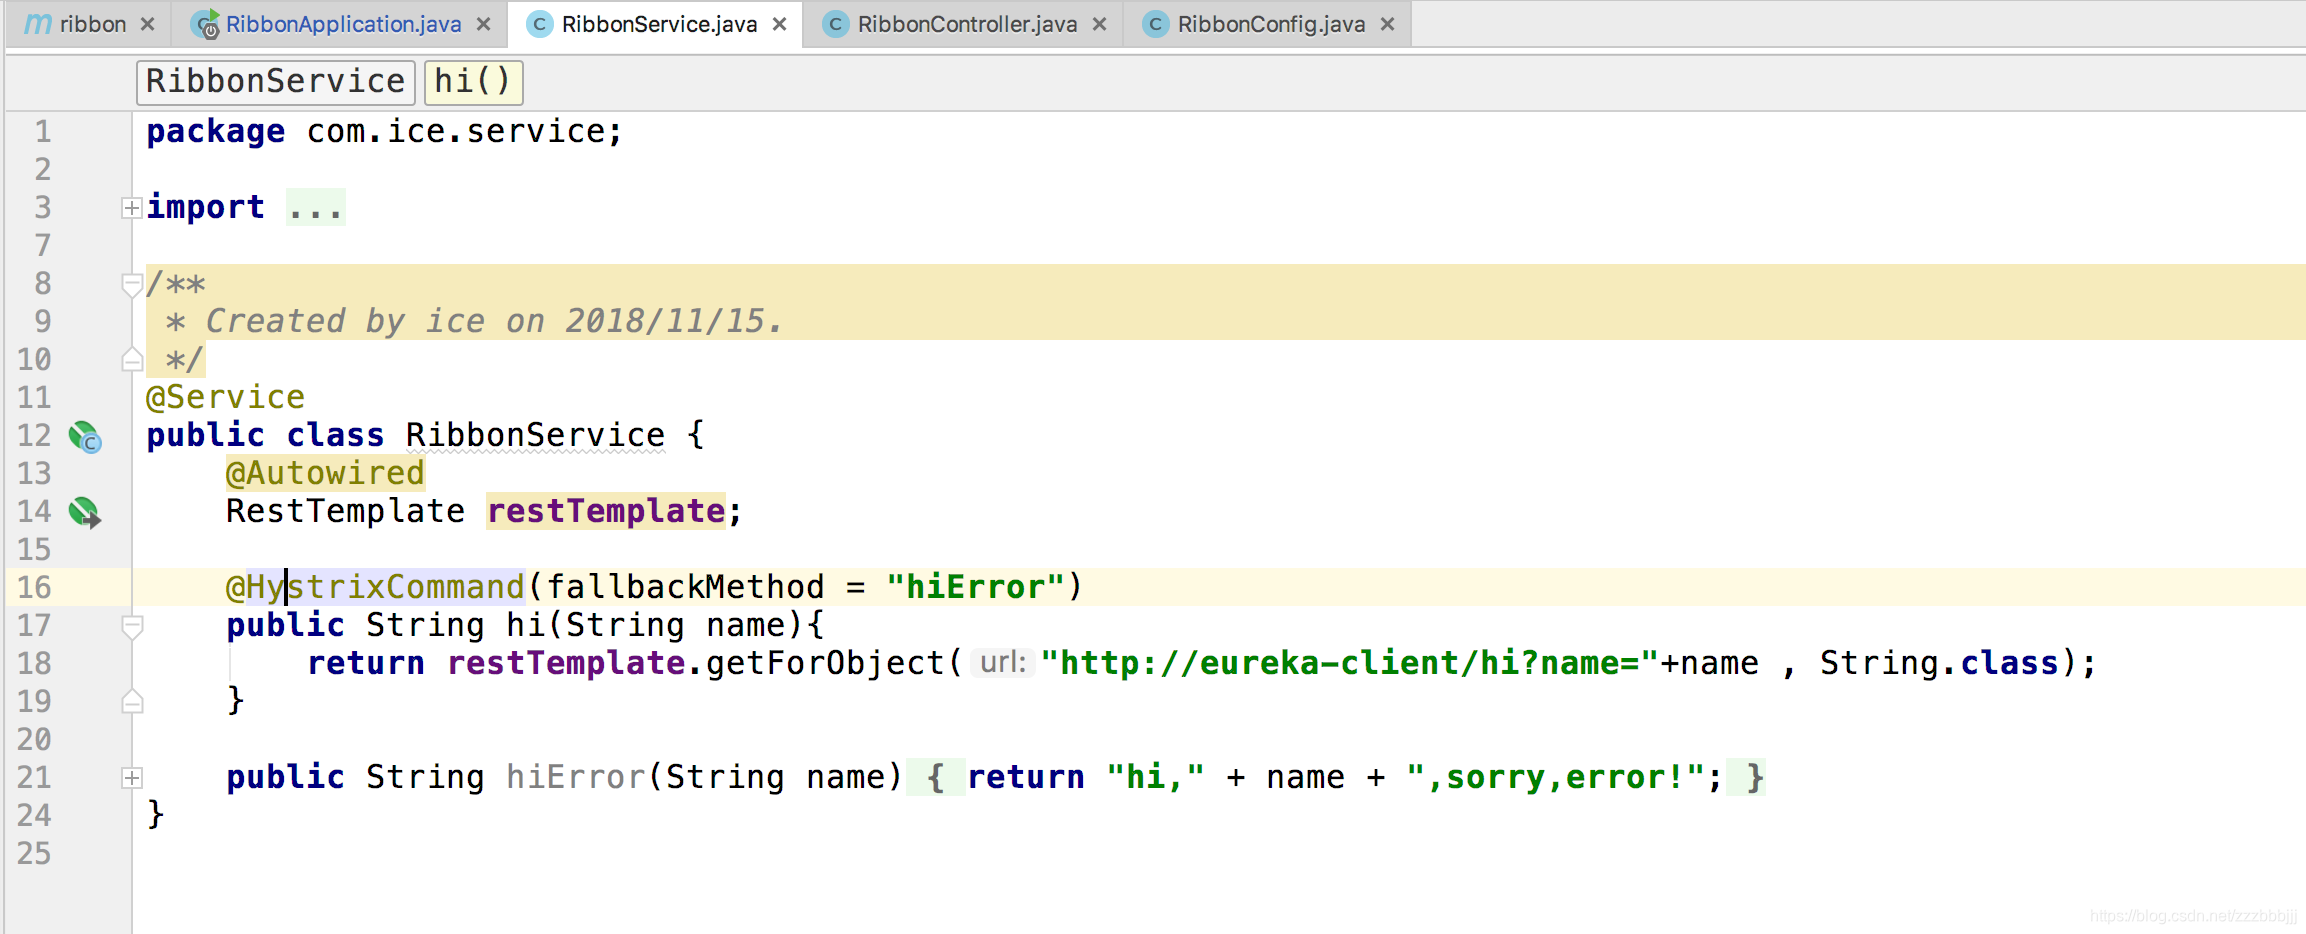Click the class icon on RibbonService.java tab
2306x934 pixels.
click(539, 24)
